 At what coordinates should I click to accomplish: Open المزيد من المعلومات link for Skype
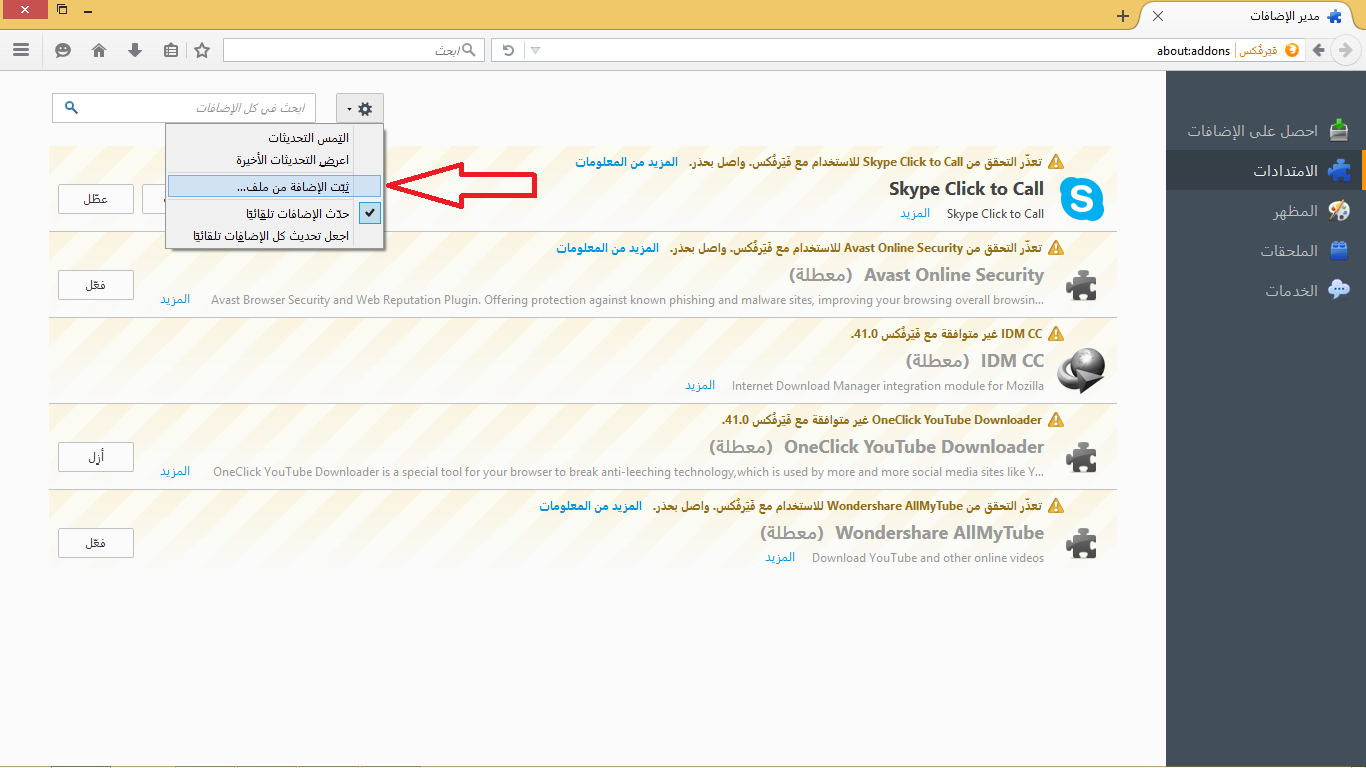(626, 162)
